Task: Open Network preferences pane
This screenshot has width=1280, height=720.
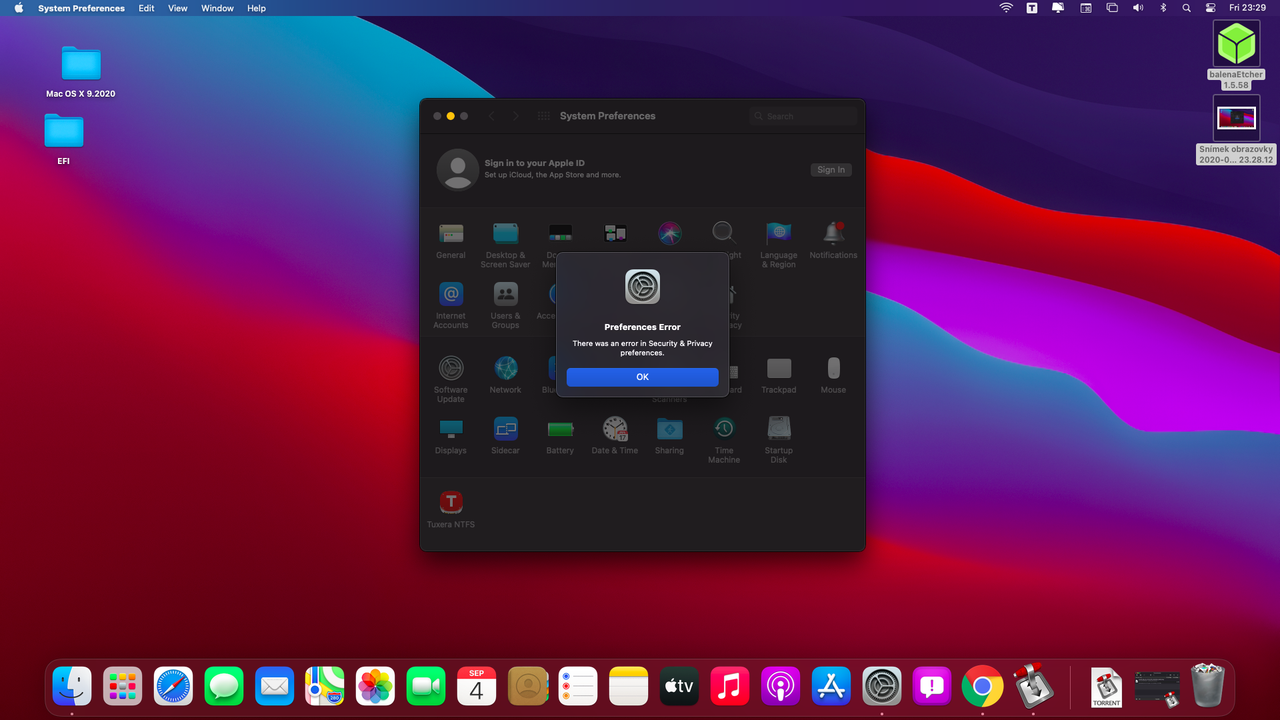Action: point(505,375)
